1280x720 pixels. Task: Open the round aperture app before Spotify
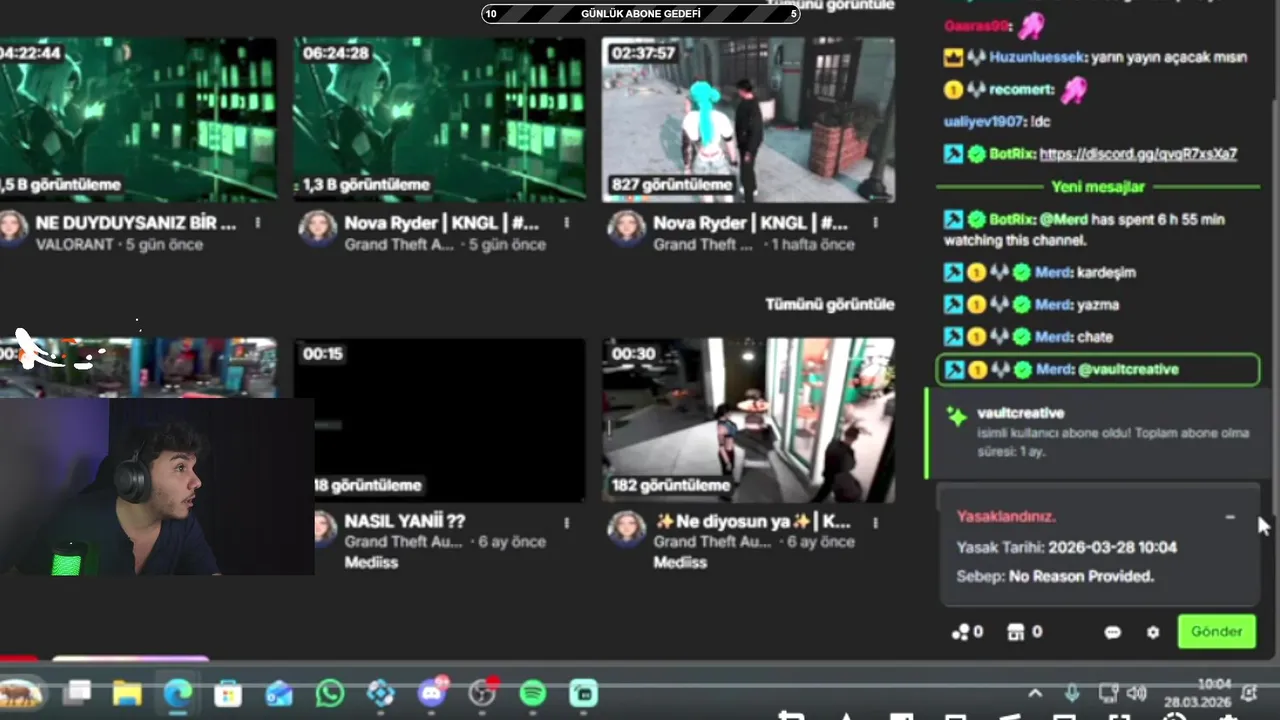(x=482, y=693)
